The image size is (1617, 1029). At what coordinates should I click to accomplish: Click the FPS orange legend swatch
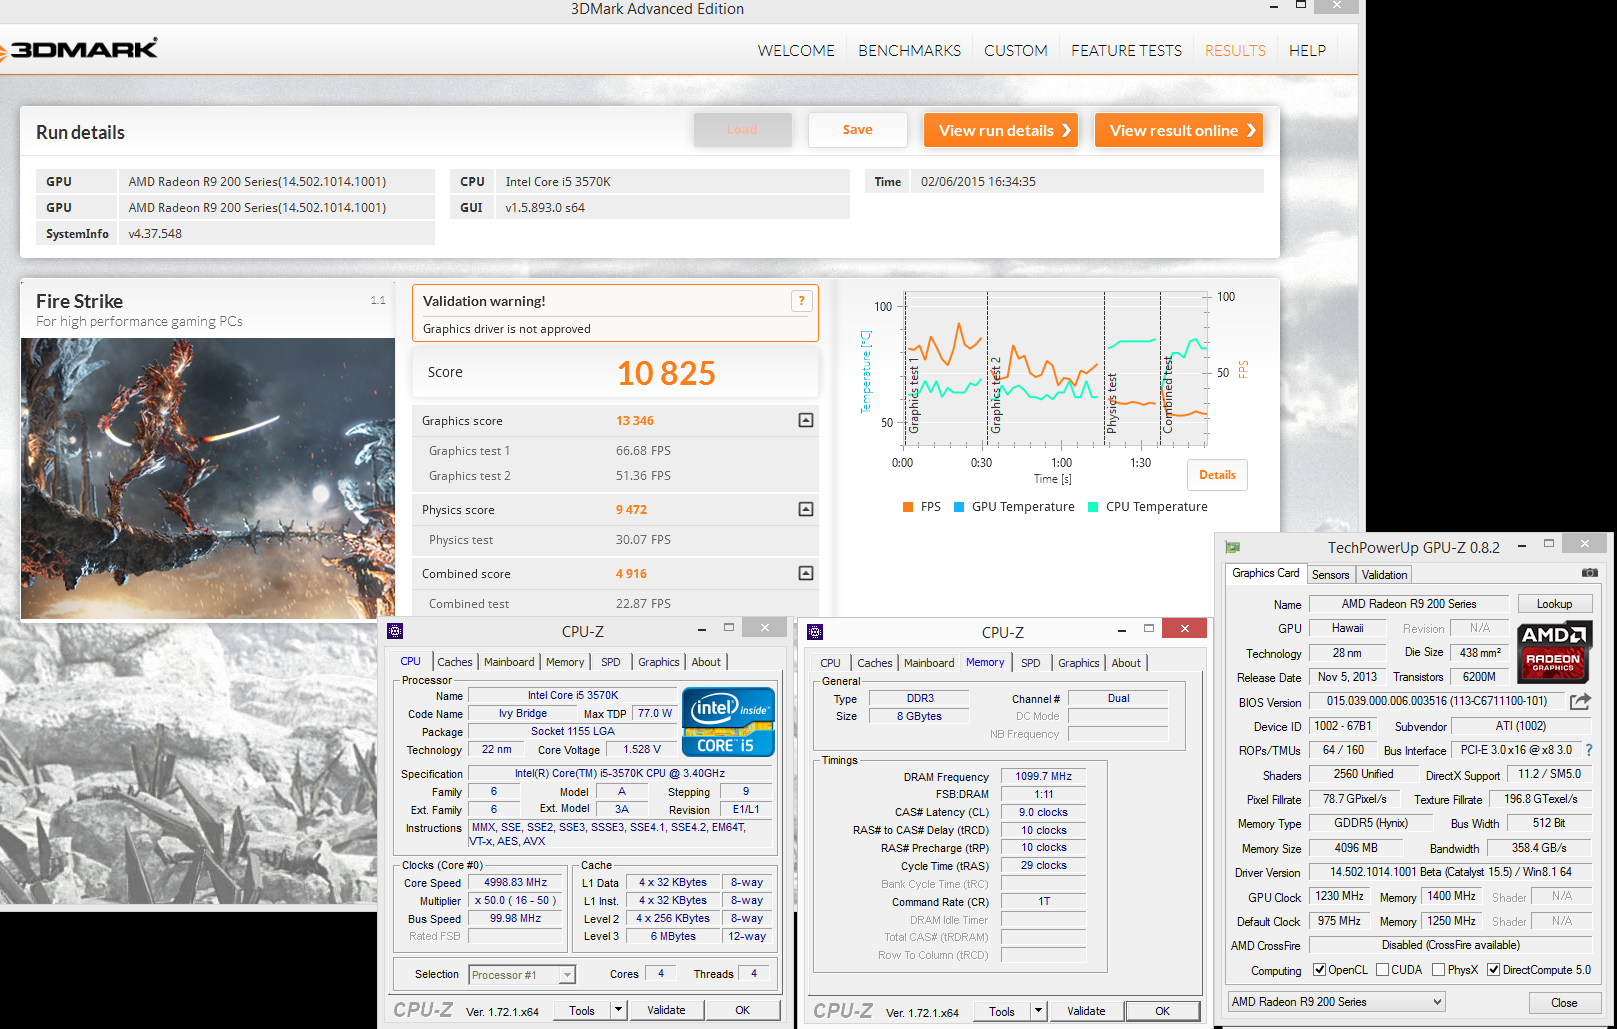click(x=908, y=507)
